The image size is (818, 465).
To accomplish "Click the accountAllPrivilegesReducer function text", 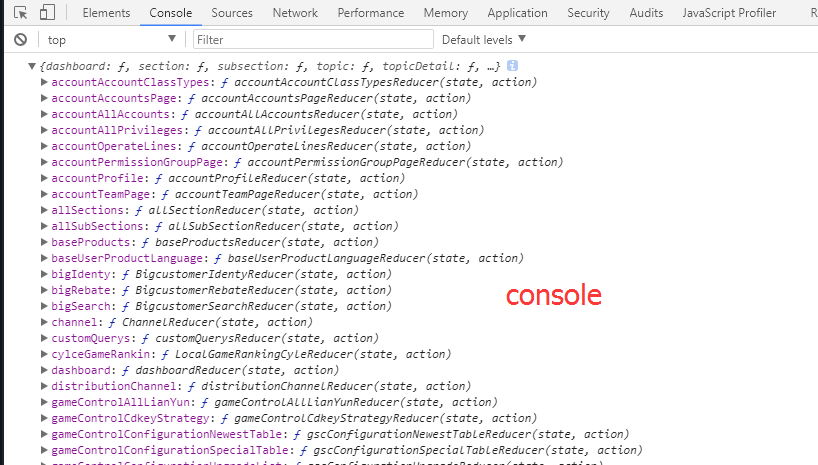I will pos(346,130).
